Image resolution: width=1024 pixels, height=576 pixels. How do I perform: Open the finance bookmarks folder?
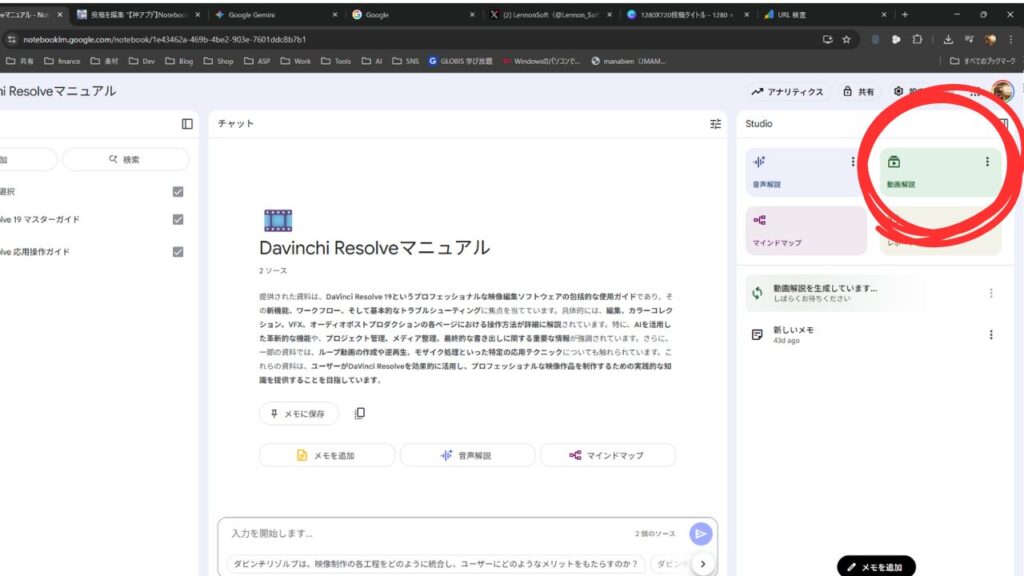[62, 61]
